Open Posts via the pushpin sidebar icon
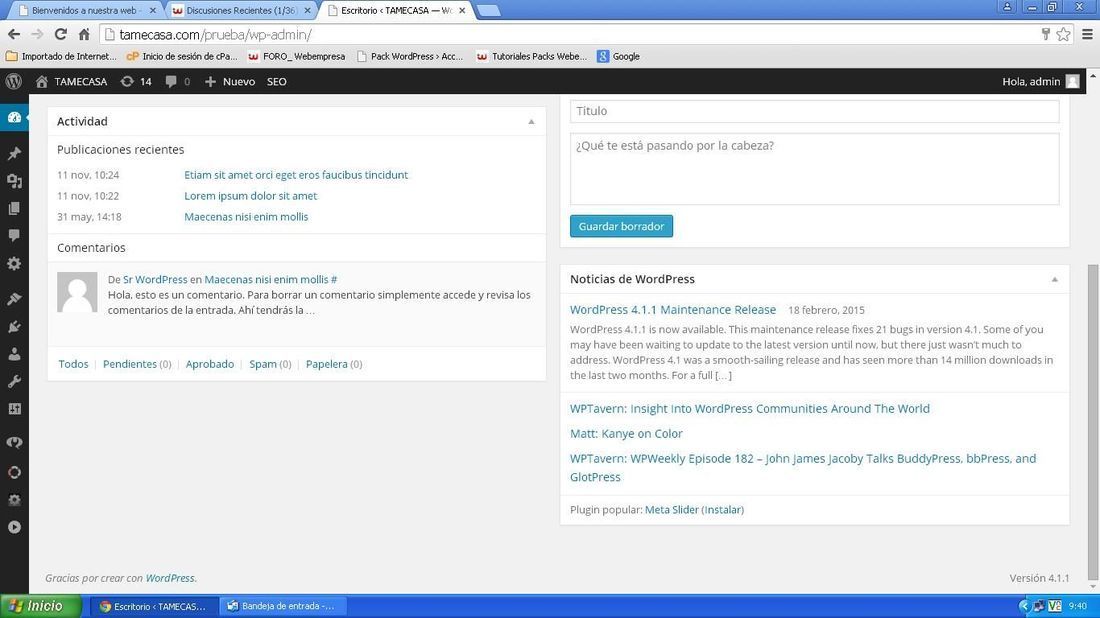1100x618 pixels. point(14,154)
